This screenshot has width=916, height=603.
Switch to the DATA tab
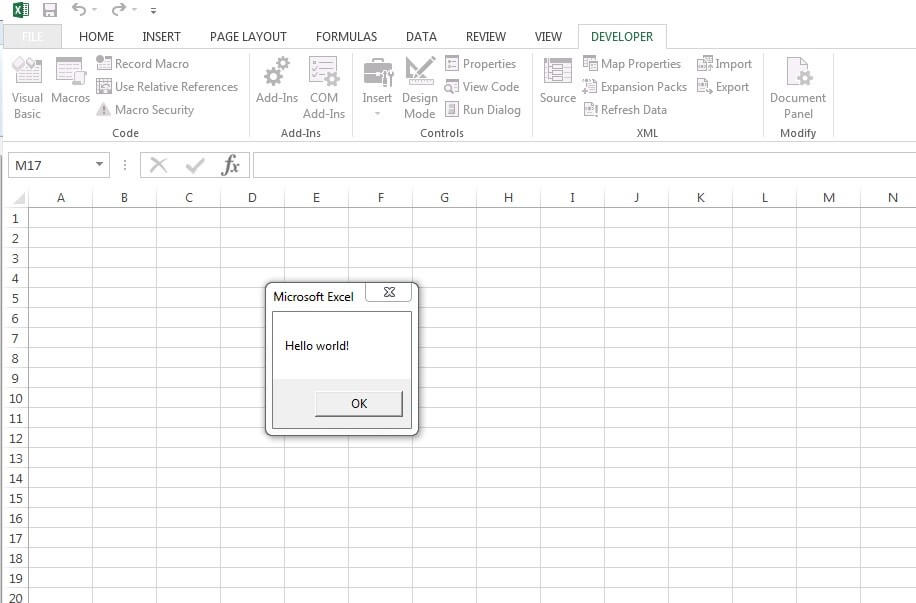point(421,36)
